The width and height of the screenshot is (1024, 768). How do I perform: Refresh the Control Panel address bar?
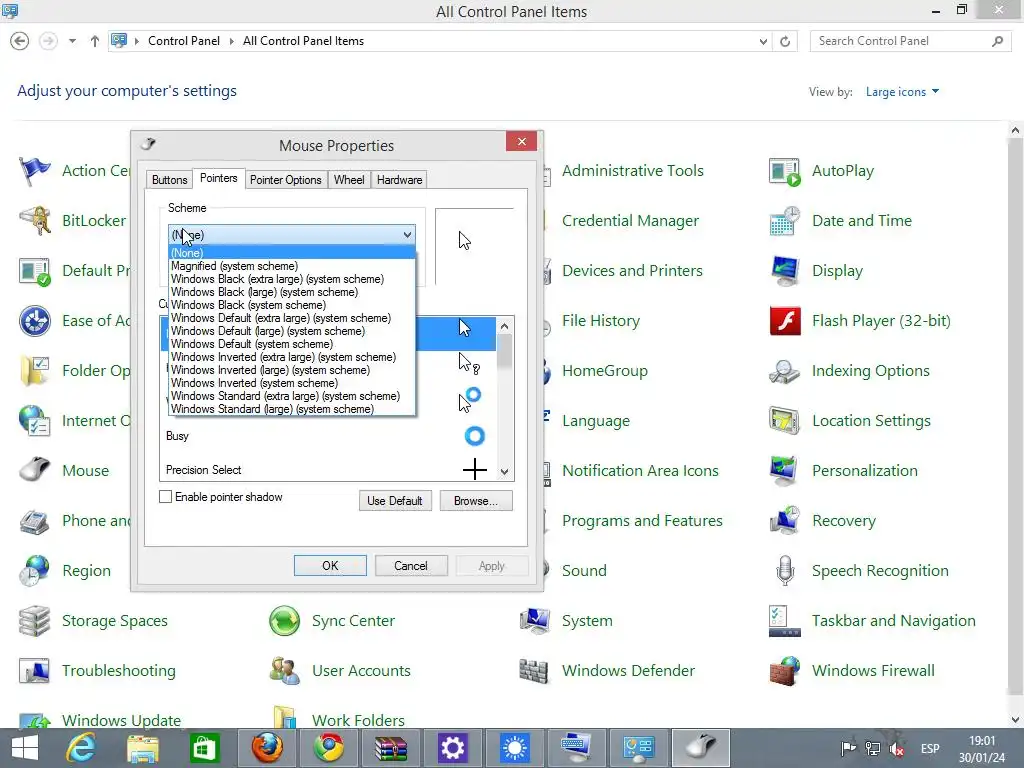click(x=785, y=41)
